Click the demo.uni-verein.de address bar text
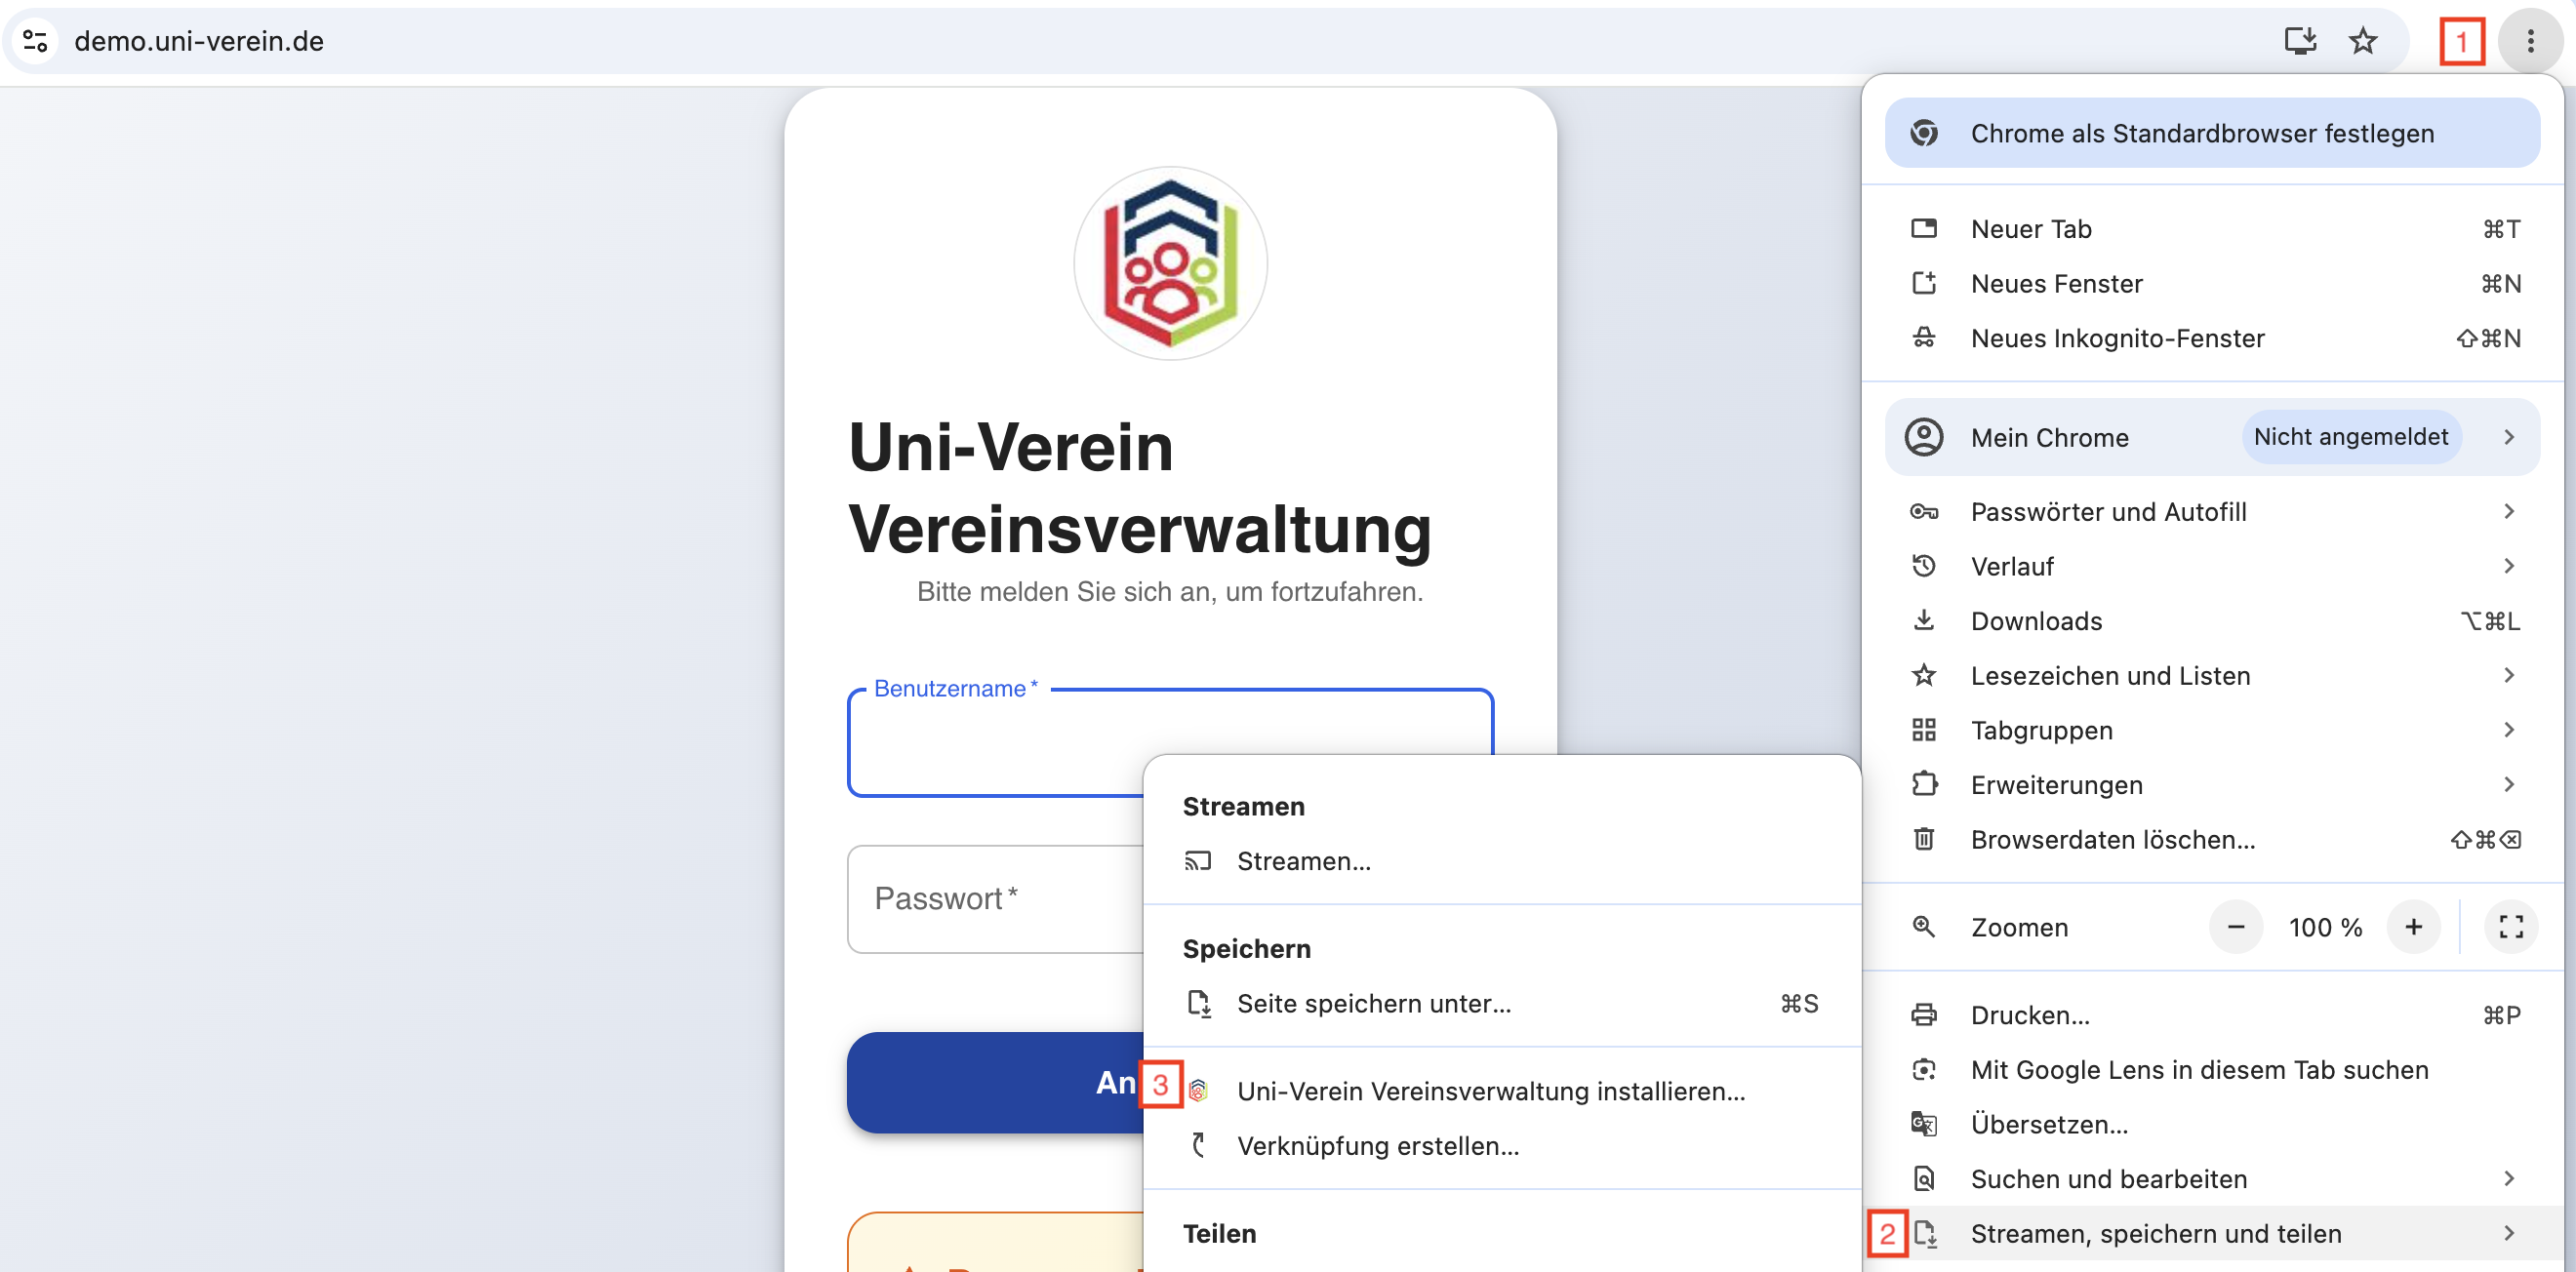This screenshot has height=1272, width=2576. click(199, 41)
